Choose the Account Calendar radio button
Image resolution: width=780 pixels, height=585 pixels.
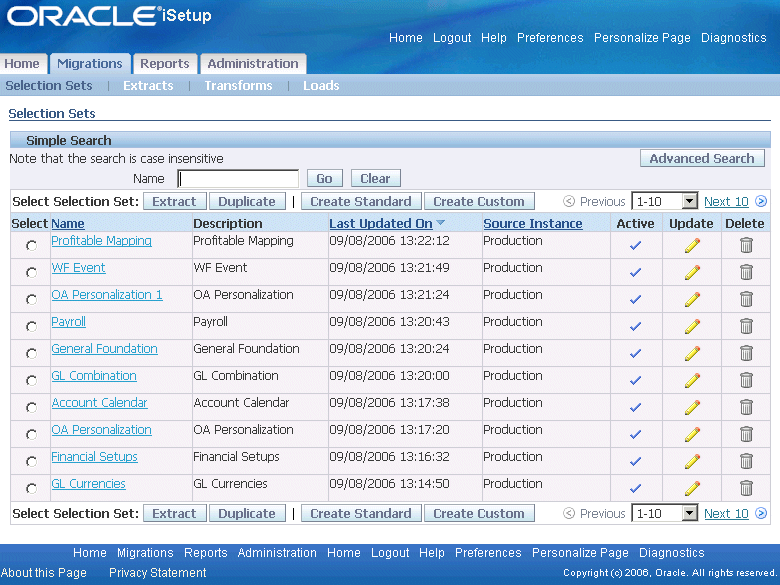click(x=31, y=407)
